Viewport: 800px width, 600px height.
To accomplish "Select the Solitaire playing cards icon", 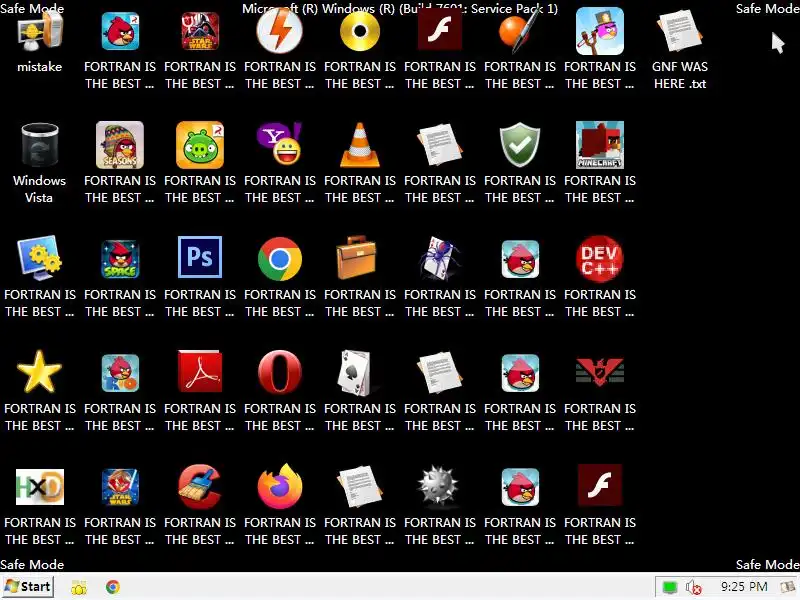I will tap(356, 372).
